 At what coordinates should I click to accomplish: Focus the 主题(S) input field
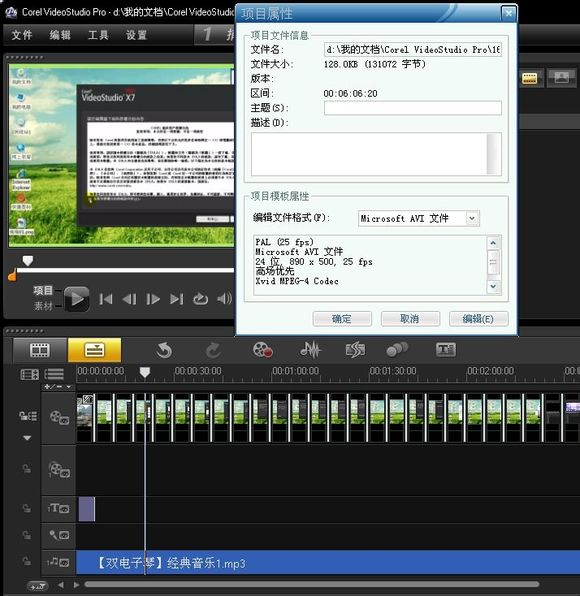click(x=413, y=108)
